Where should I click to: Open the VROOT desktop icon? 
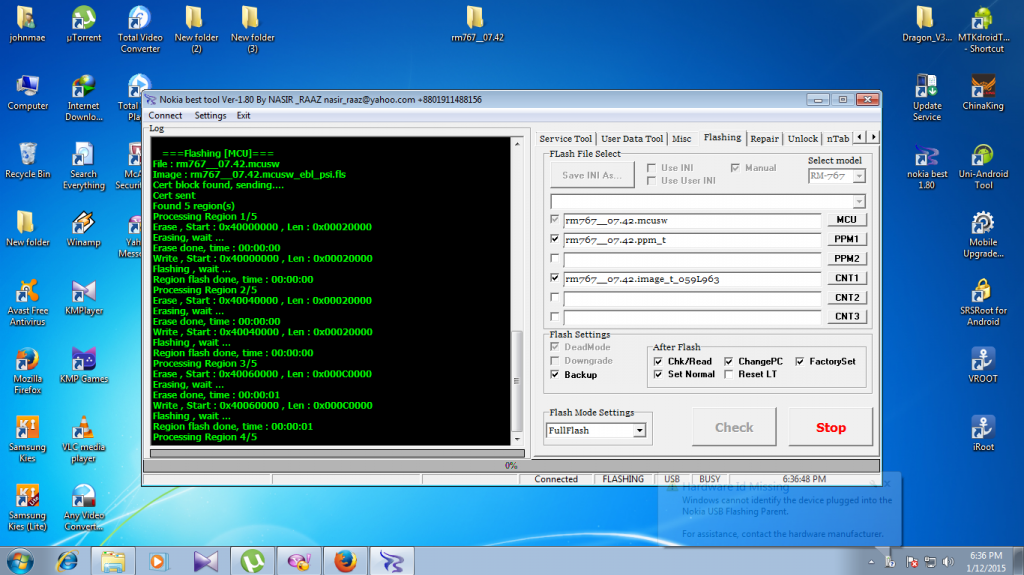[x=983, y=361]
